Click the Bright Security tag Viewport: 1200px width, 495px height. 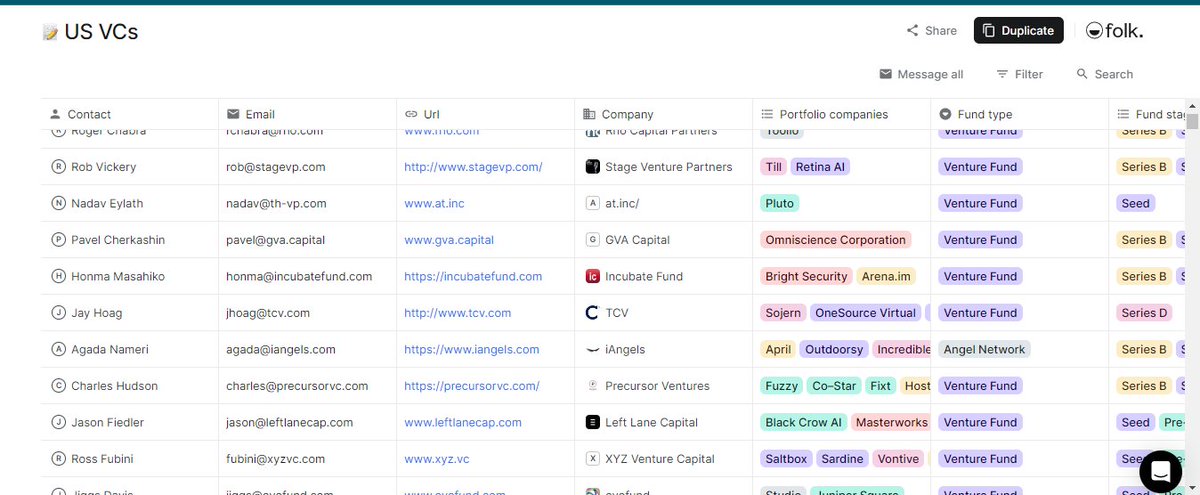click(x=806, y=276)
